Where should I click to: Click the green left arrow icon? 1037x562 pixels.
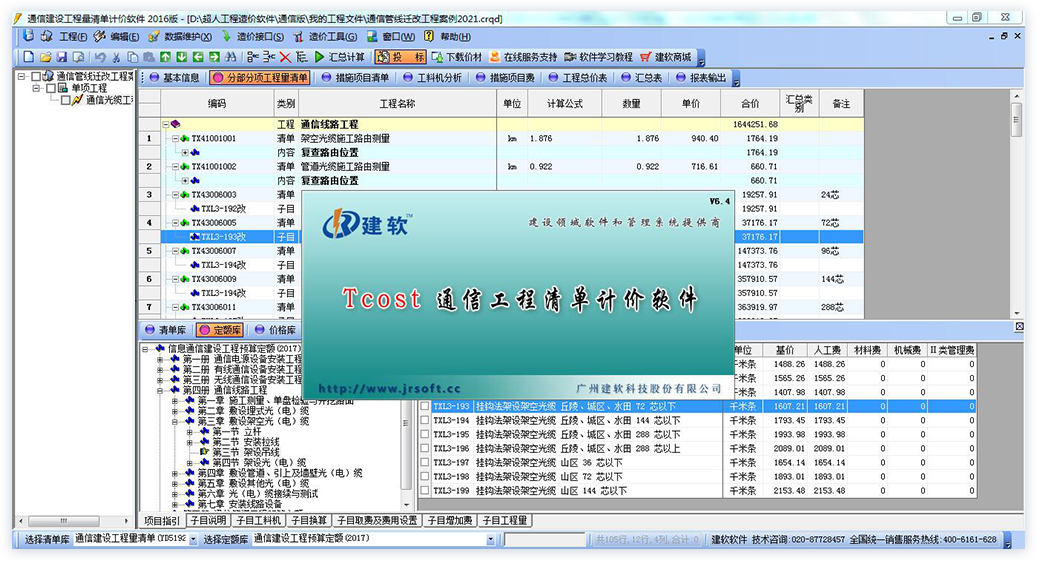198,57
